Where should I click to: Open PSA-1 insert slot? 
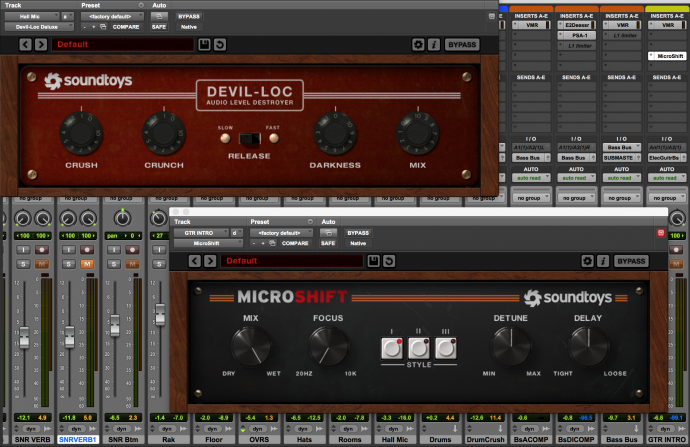coord(577,35)
